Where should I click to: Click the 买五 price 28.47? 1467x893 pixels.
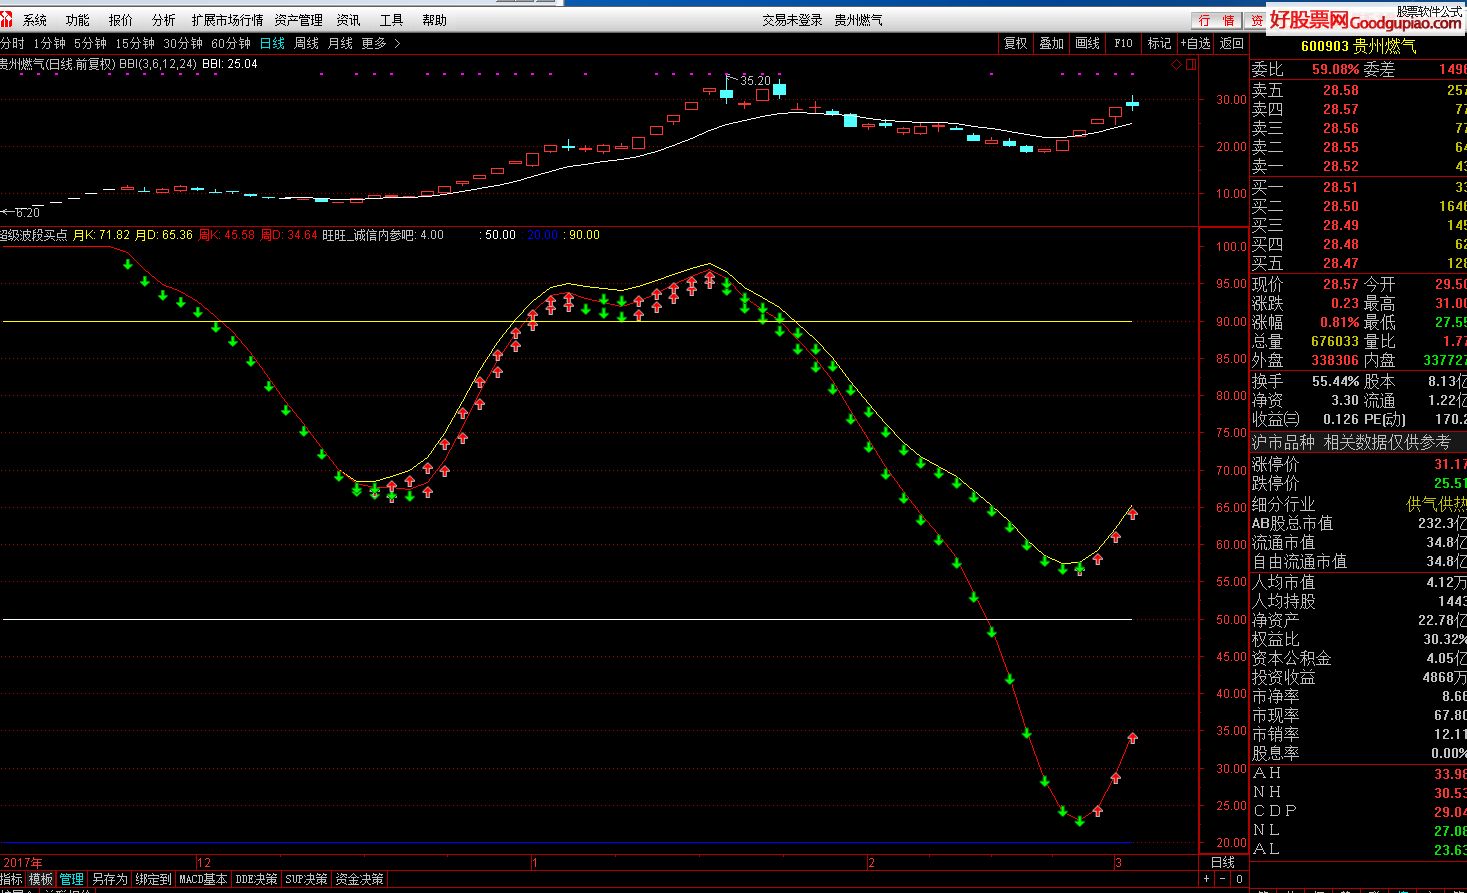[1340, 263]
